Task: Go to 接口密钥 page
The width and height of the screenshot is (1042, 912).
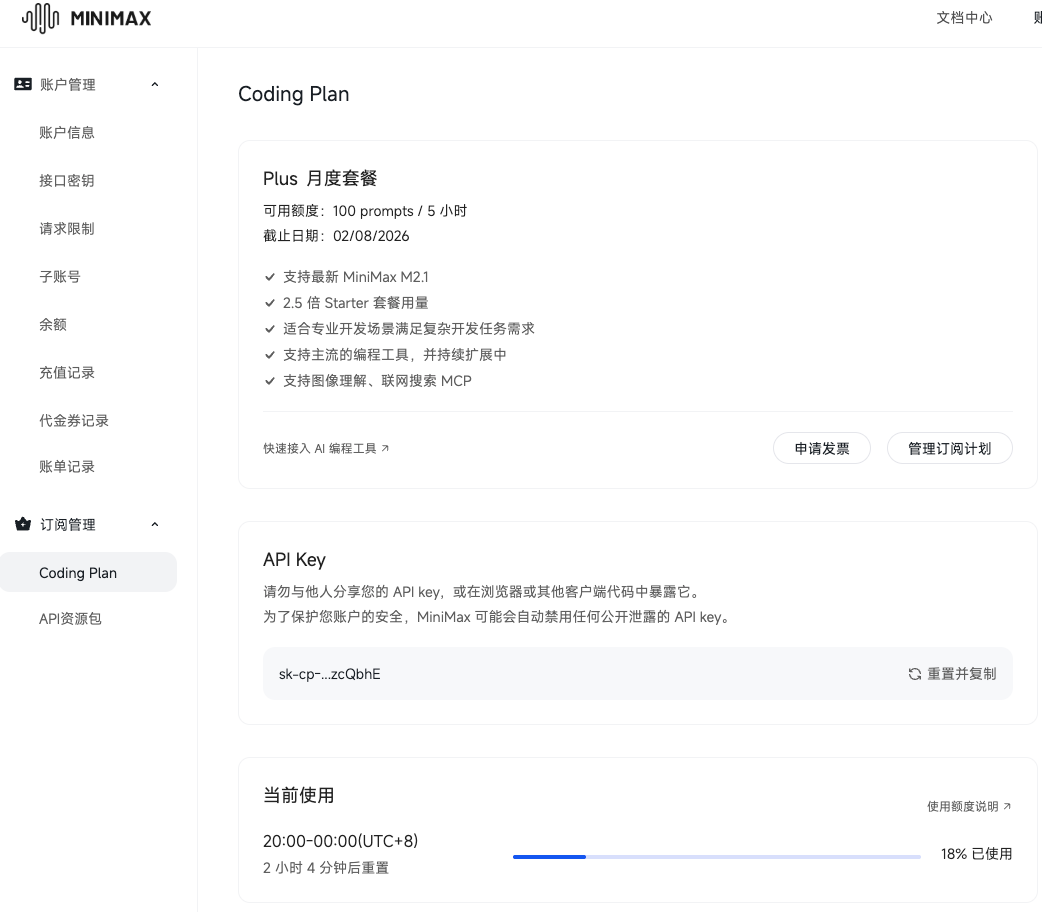Action: pyautogui.click(x=67, y=181)
